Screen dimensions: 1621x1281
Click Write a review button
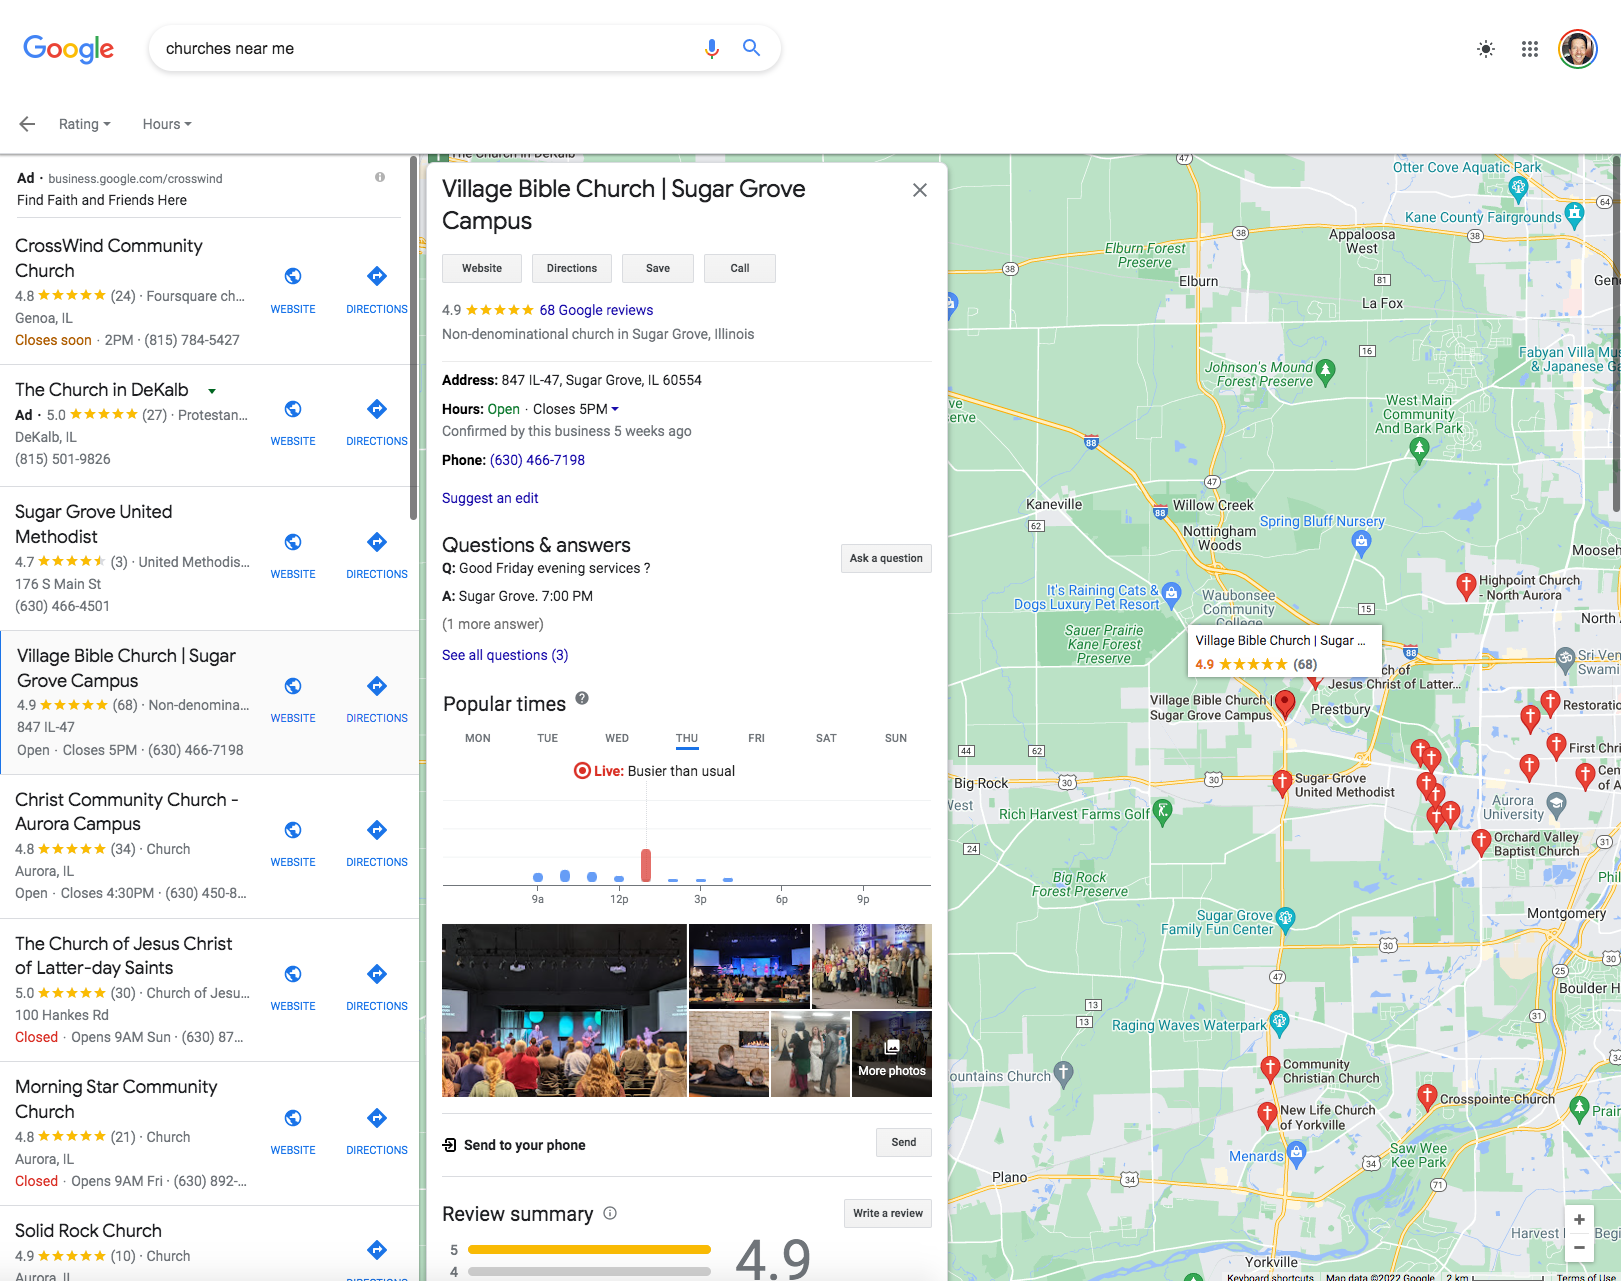click(x=888, y=1213)
